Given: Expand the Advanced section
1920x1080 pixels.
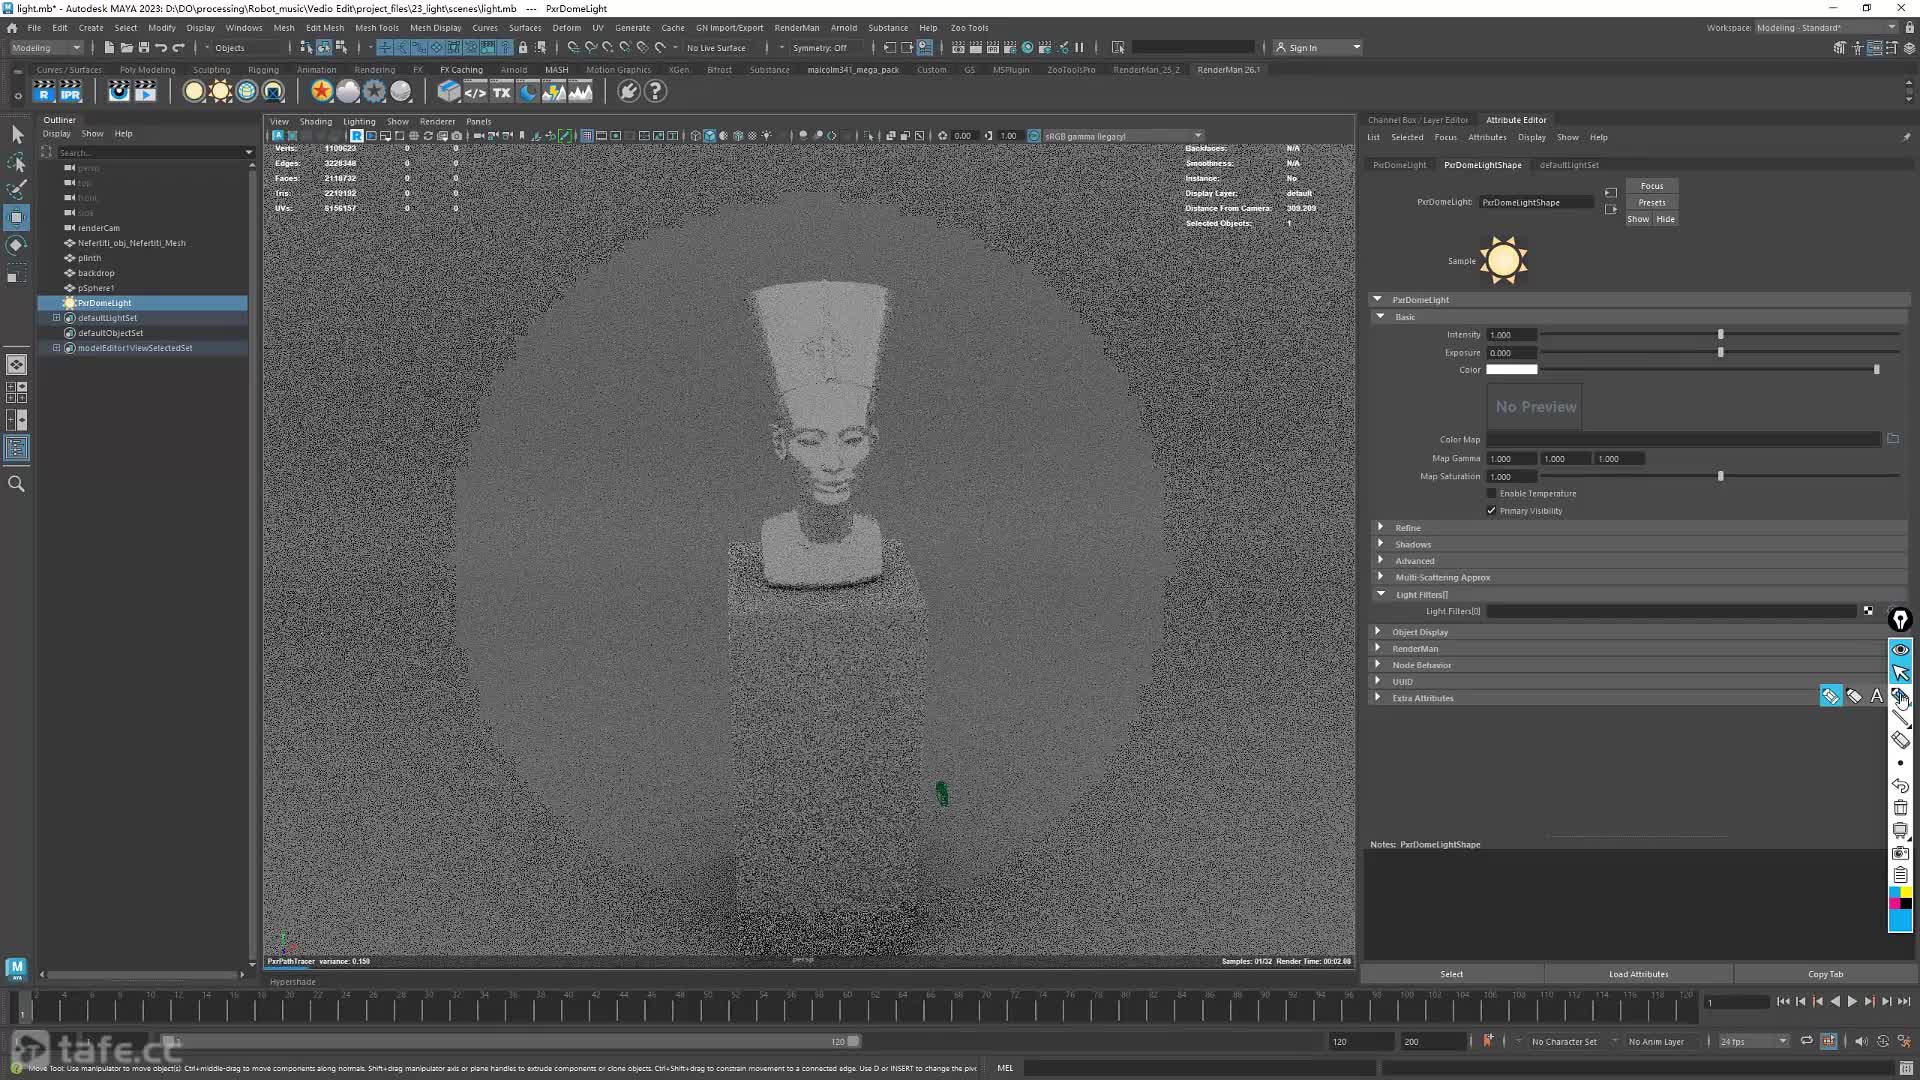Looking at the screenshot, I should 1381,560.
